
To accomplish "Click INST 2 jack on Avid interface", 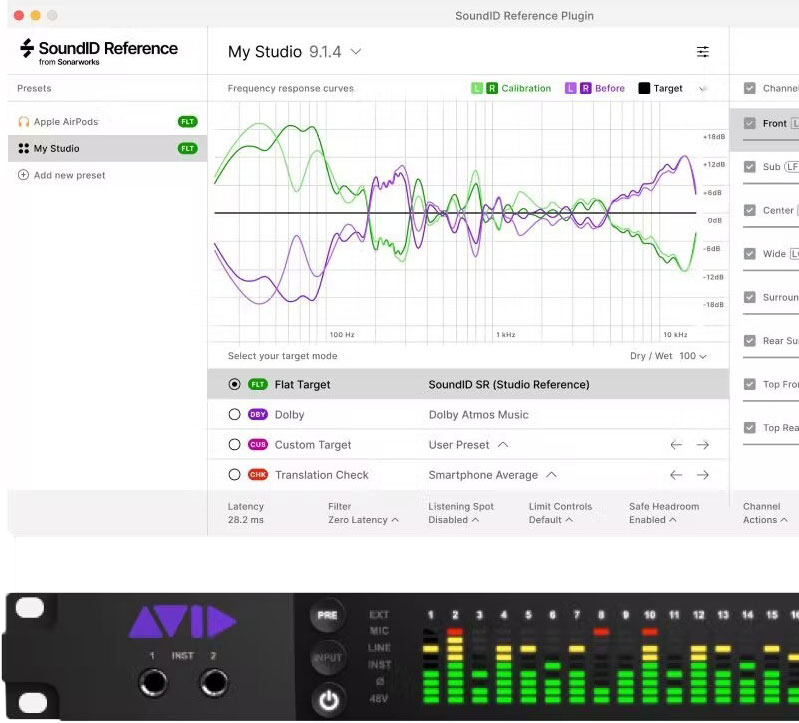I will 214,683.
